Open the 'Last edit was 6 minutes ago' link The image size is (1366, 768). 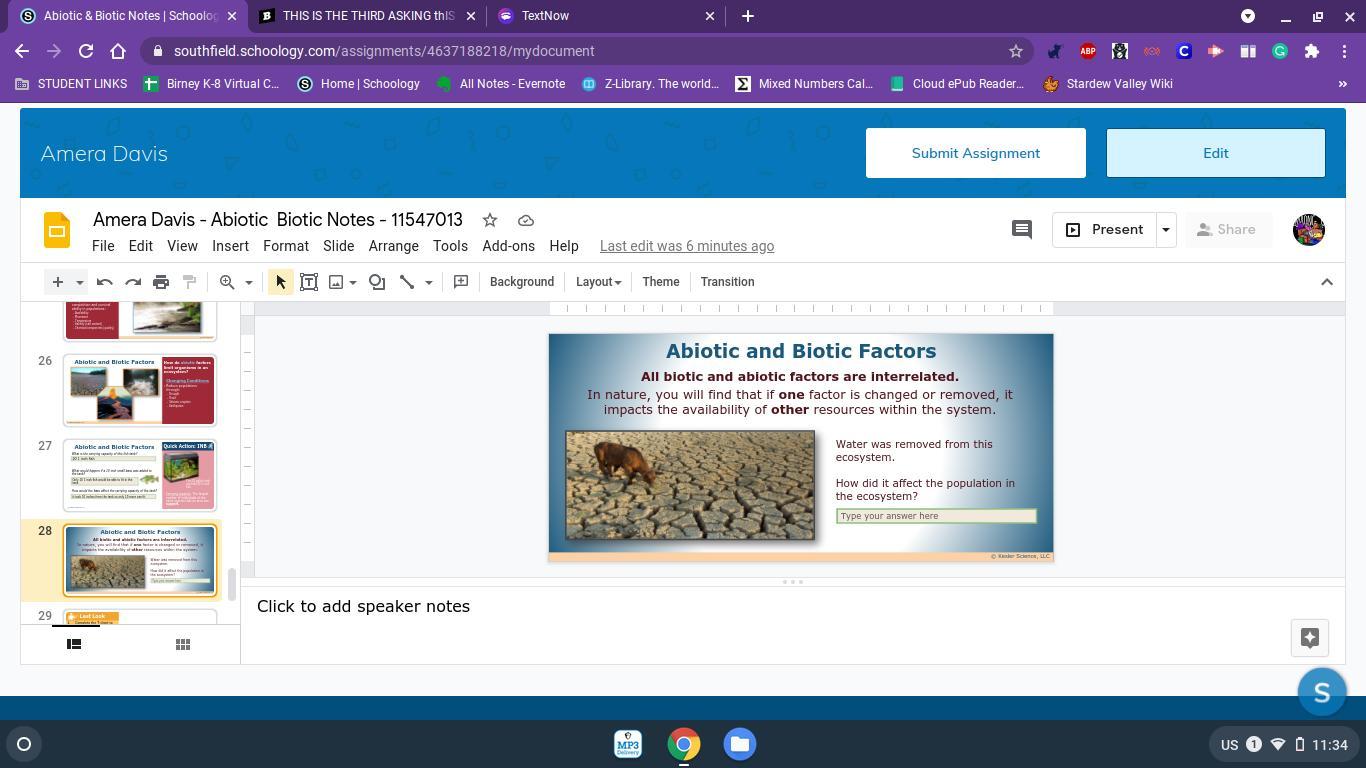pyautogui.click(x=687, y=246)
